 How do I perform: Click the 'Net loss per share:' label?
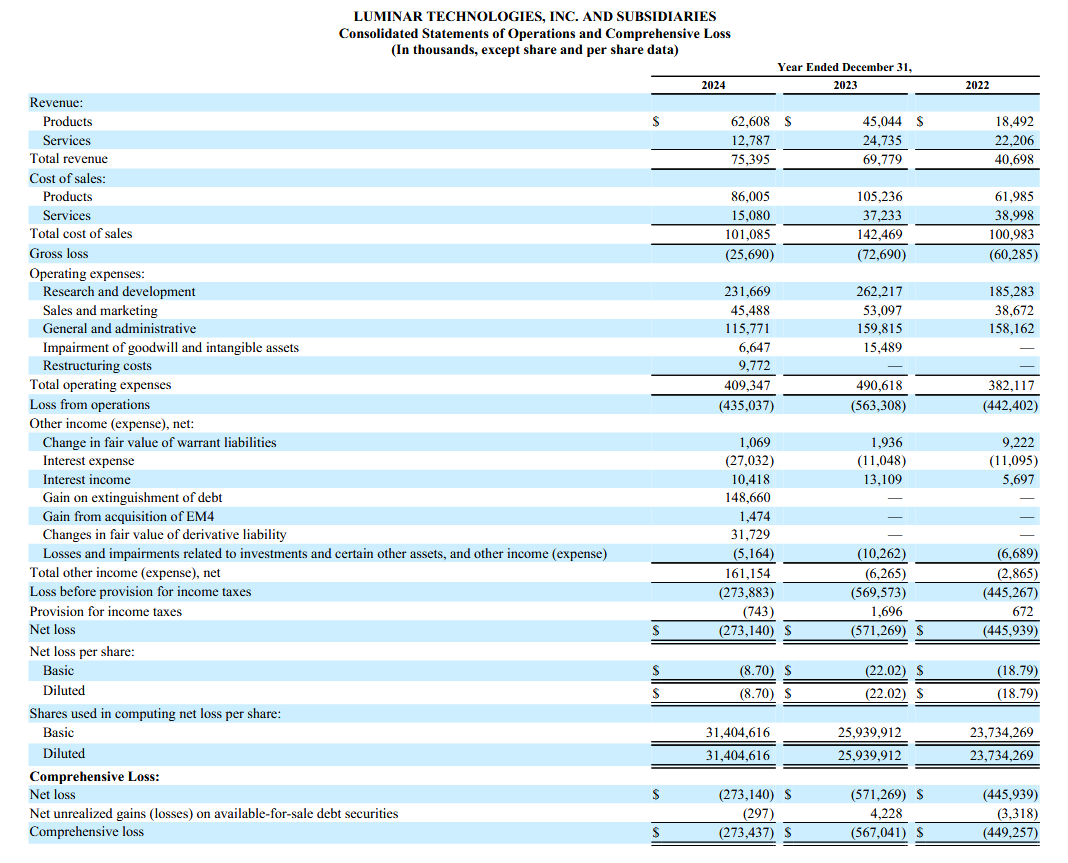82,652
